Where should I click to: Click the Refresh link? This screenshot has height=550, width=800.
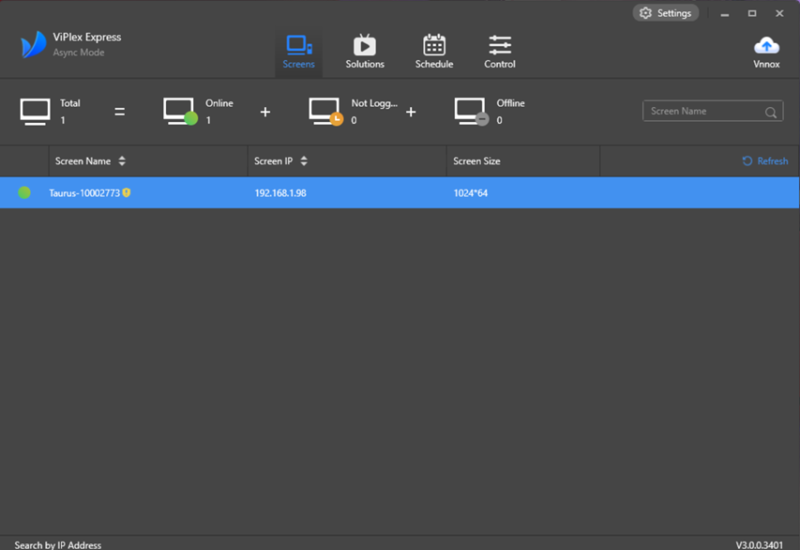coord(765,161)
